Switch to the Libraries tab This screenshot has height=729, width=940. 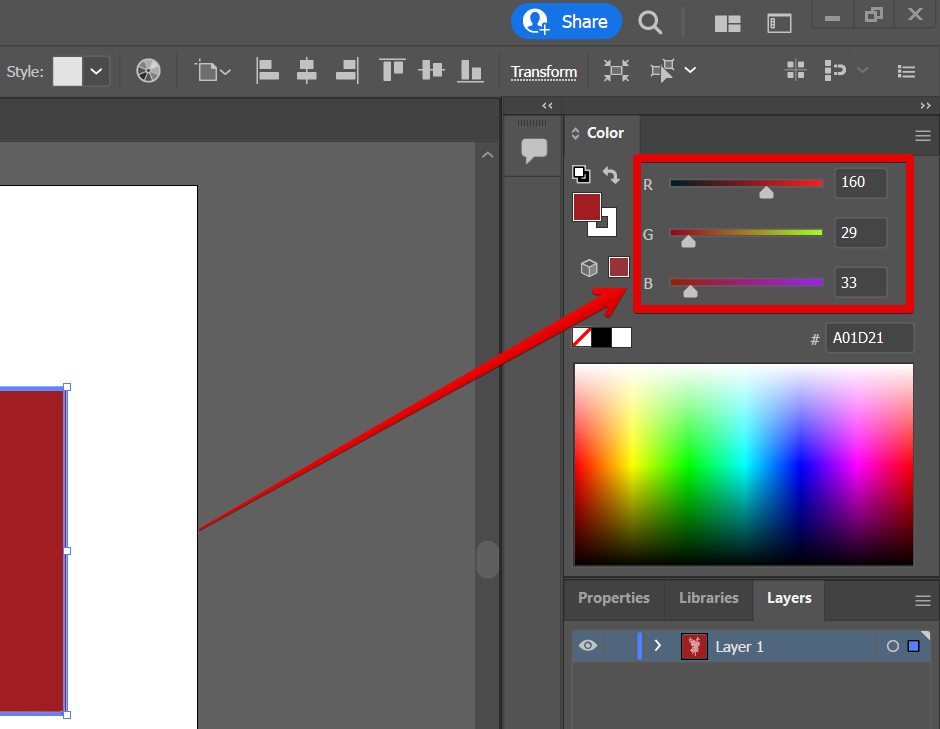click(x=708, y=598)
